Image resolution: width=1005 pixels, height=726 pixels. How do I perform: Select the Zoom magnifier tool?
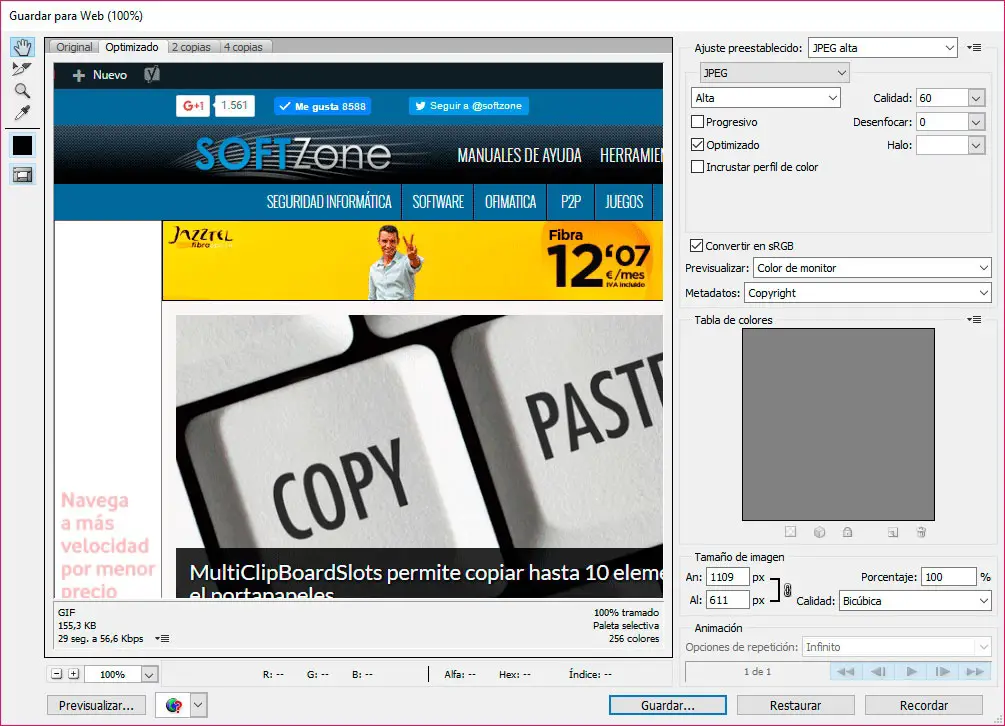click(22, 90)
